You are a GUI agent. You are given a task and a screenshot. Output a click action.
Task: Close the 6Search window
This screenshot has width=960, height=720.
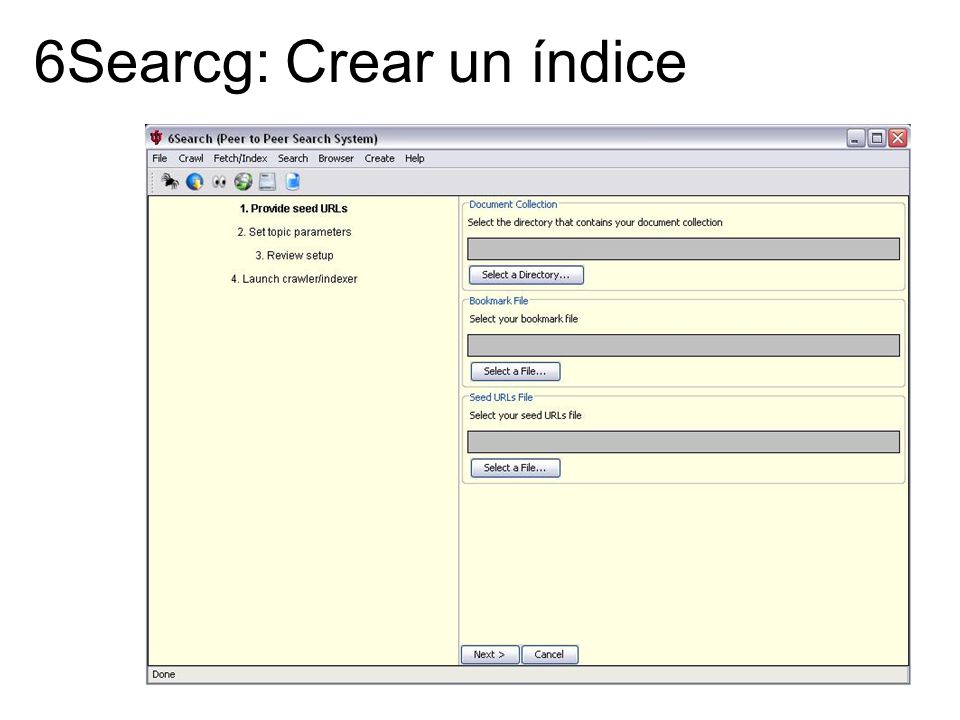tap(898, 138)
